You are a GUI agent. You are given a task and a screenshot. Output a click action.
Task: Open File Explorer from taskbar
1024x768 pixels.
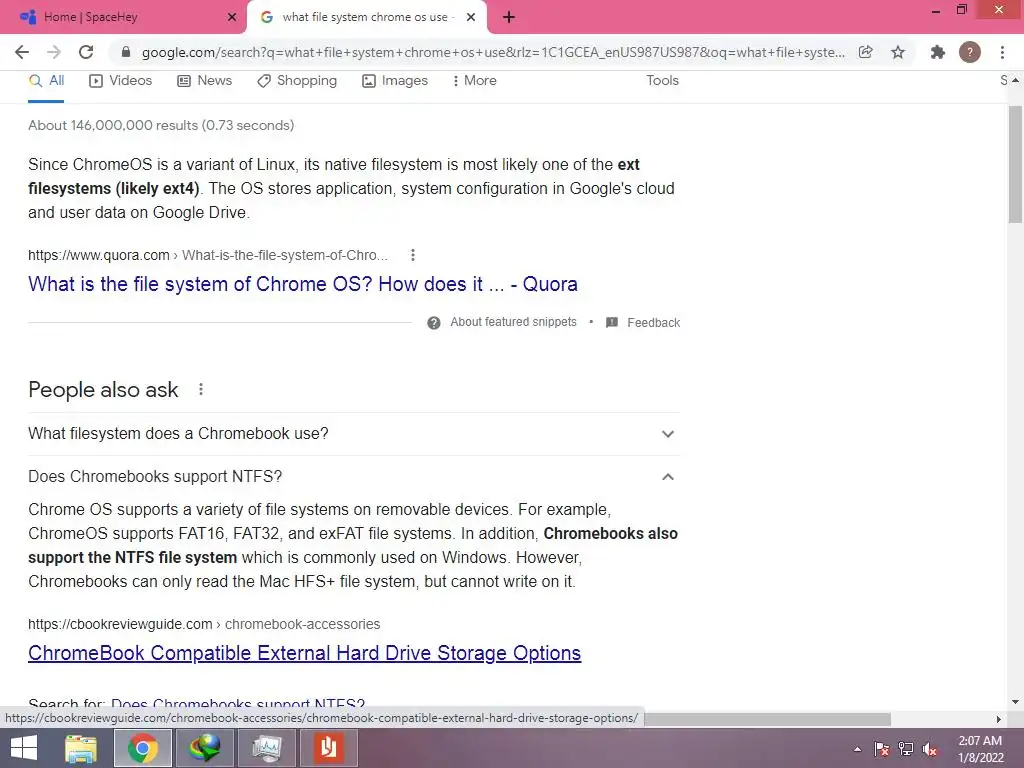[x=81, y=748]
